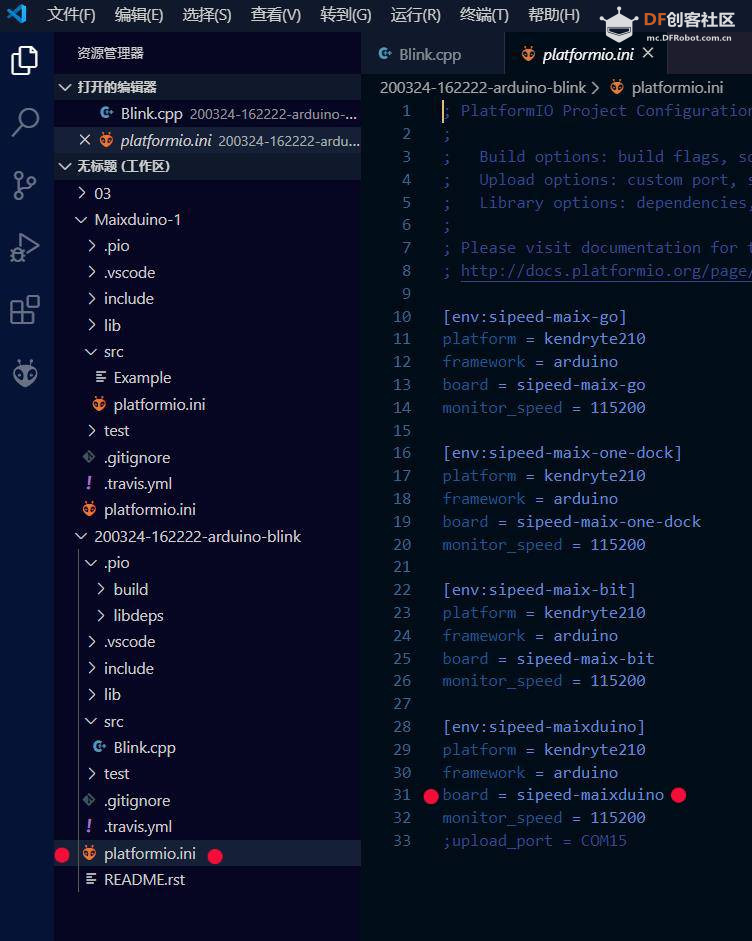
Task: Open .travis.yml under arduino-blink
Action: pos(208,826)
